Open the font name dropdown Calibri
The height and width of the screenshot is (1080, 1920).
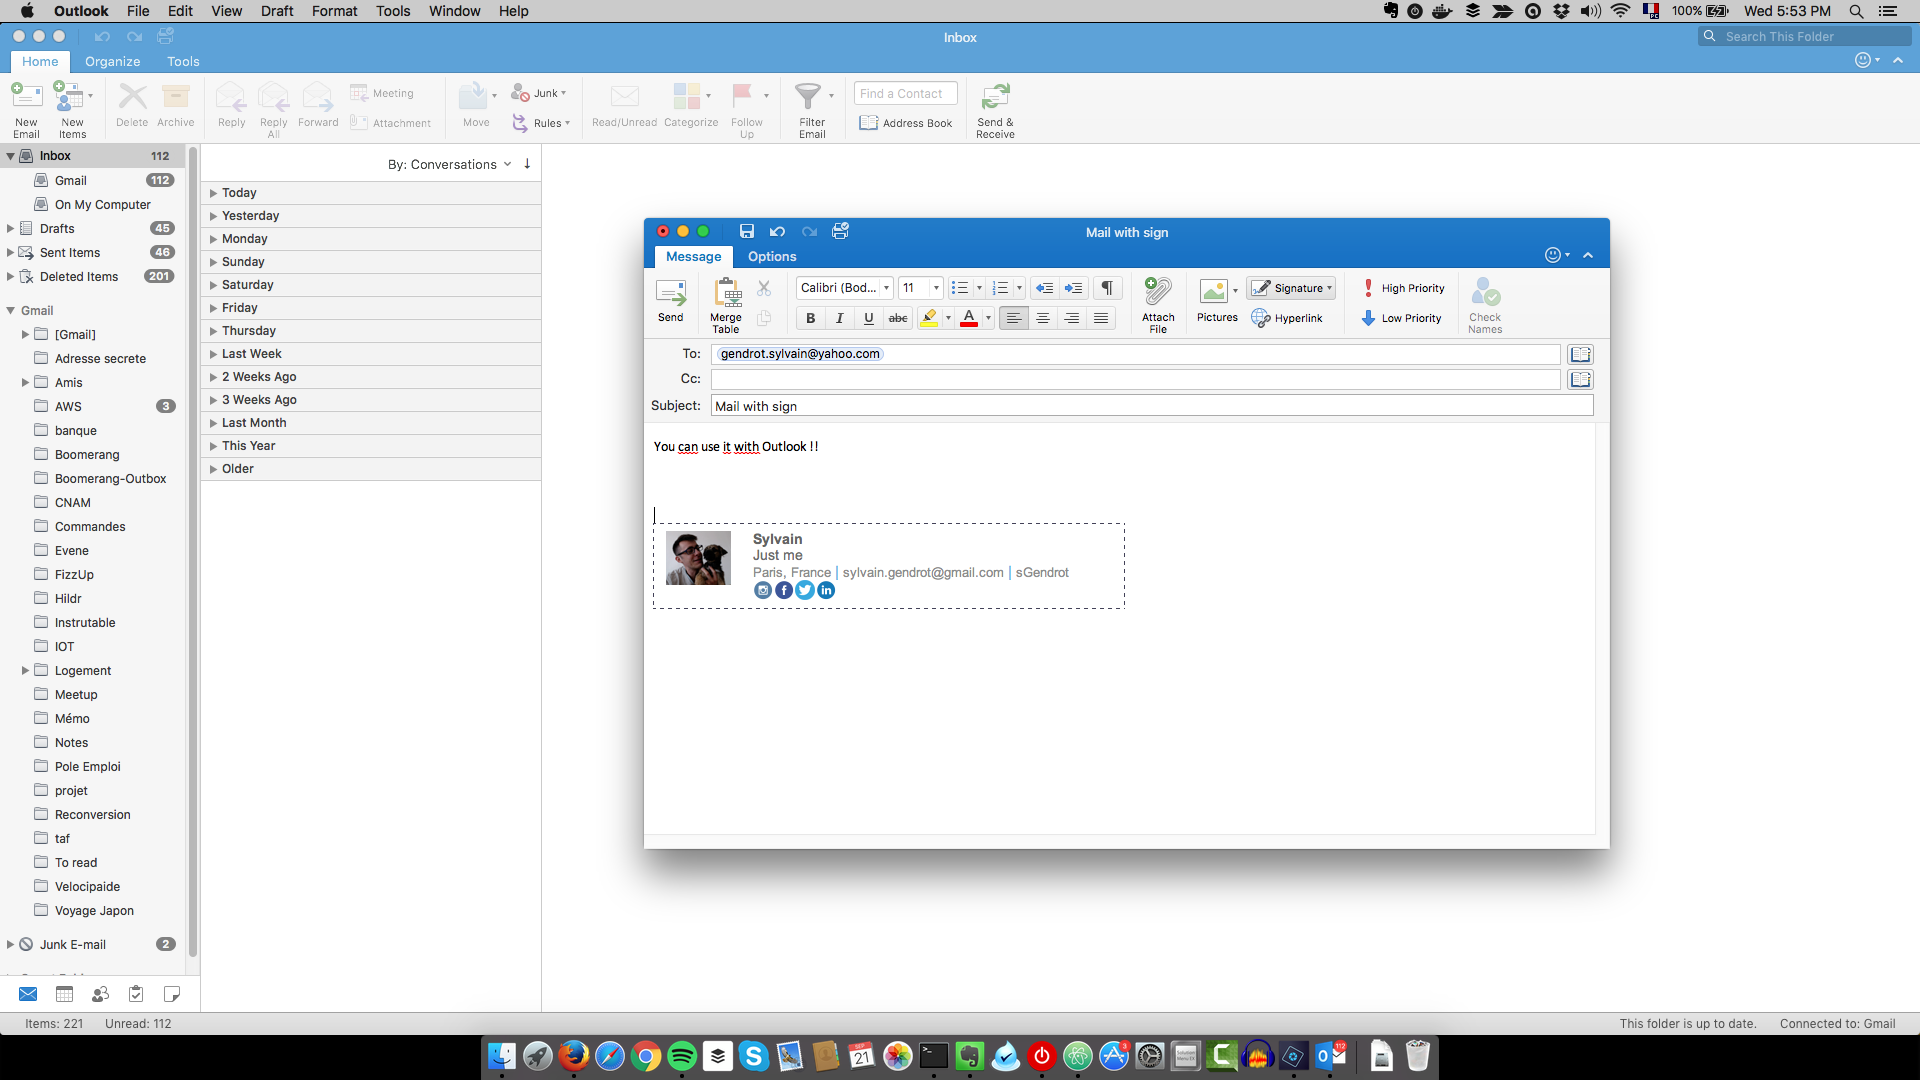(886, 288)
